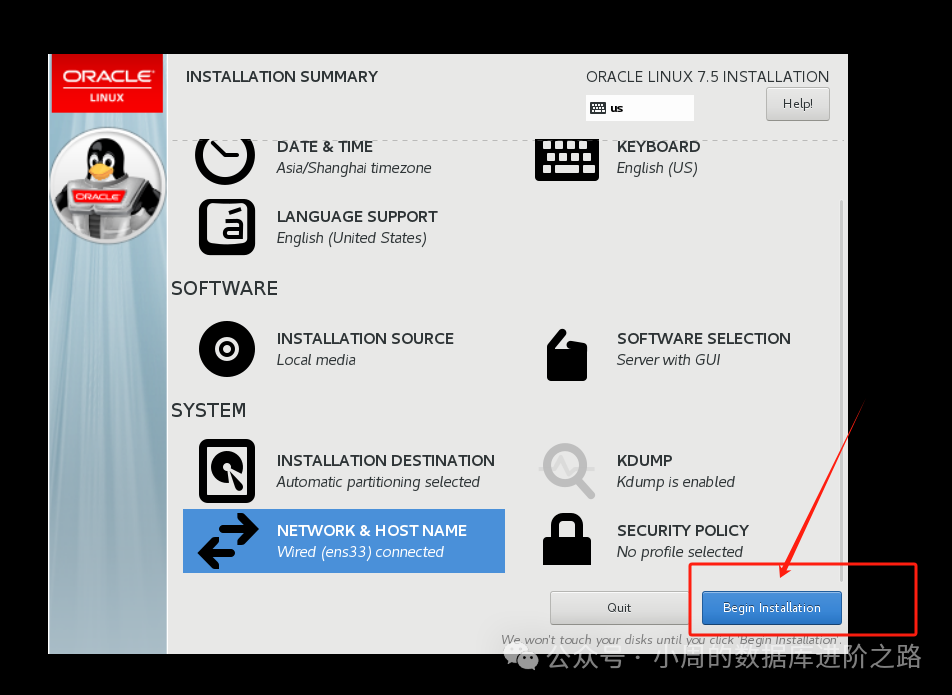
Task: Open KDUMP label
Action: (x=645, y=461)
